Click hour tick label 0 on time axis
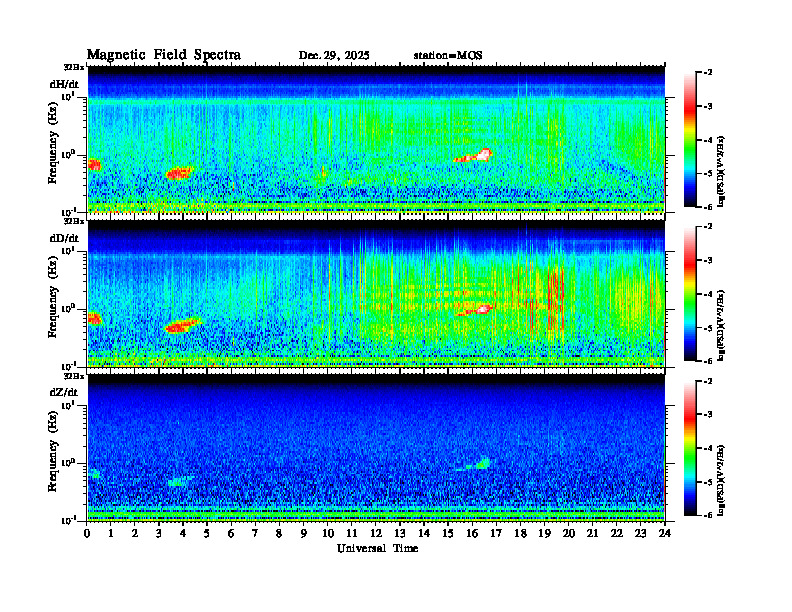This screenshot has height=612, width=792. 87,534
